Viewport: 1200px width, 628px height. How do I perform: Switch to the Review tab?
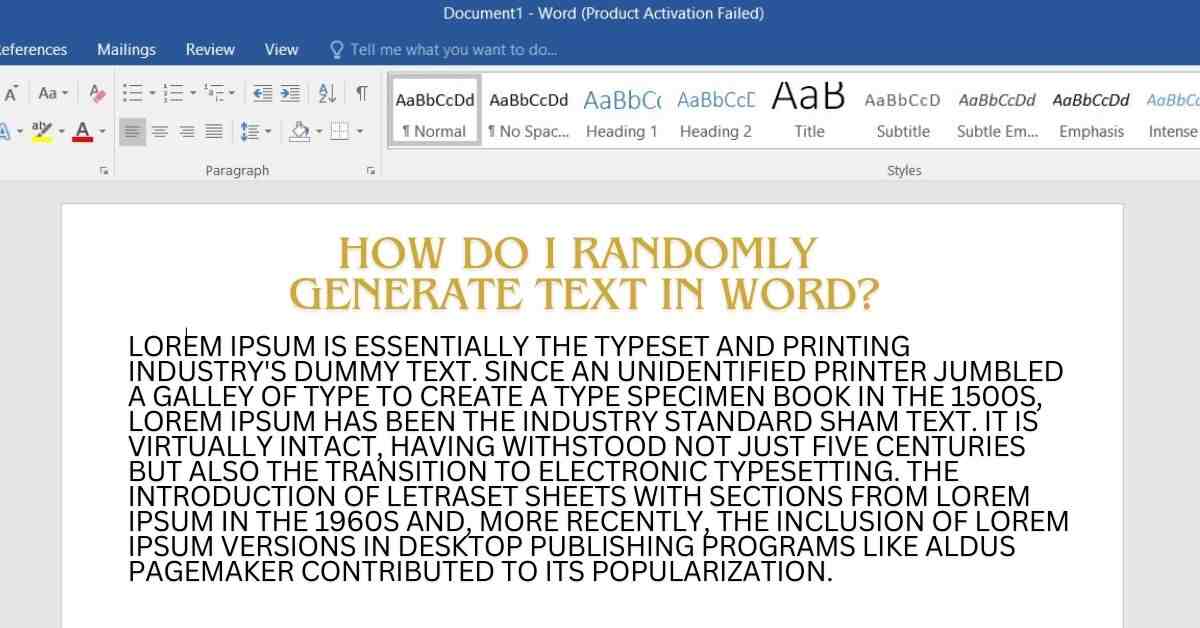point(210,49)
